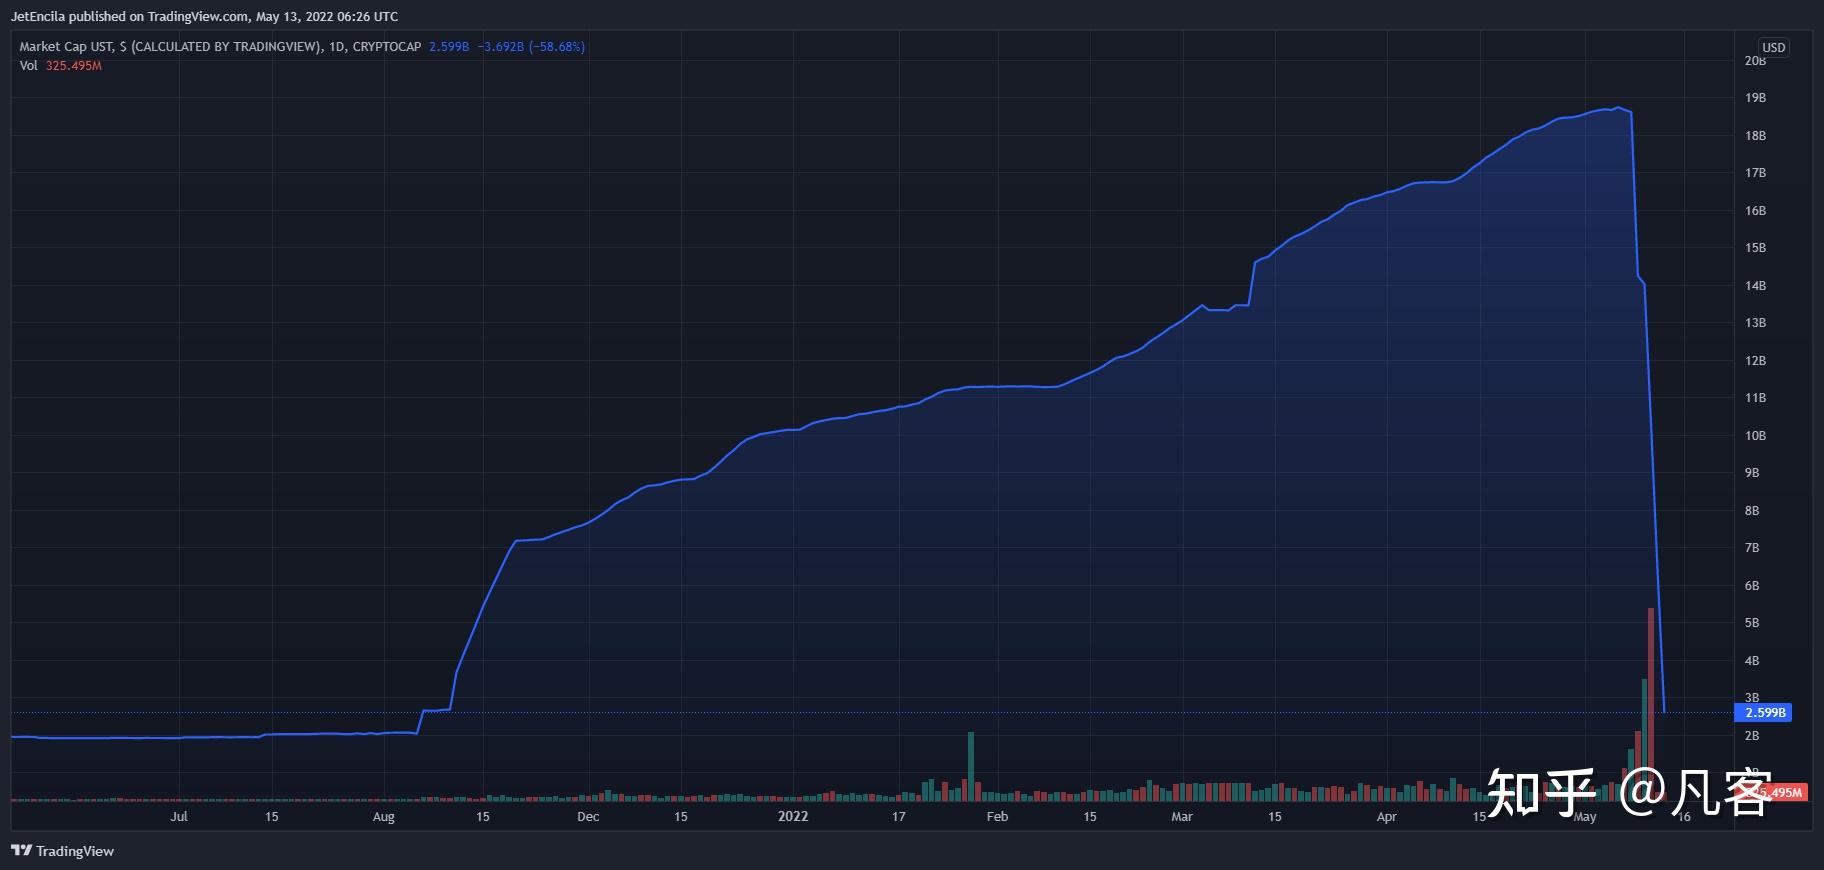Click the tallest red volume bar
Image resolution: width=1824 pixels, height=870 pixels.
tap(1651, 704)
